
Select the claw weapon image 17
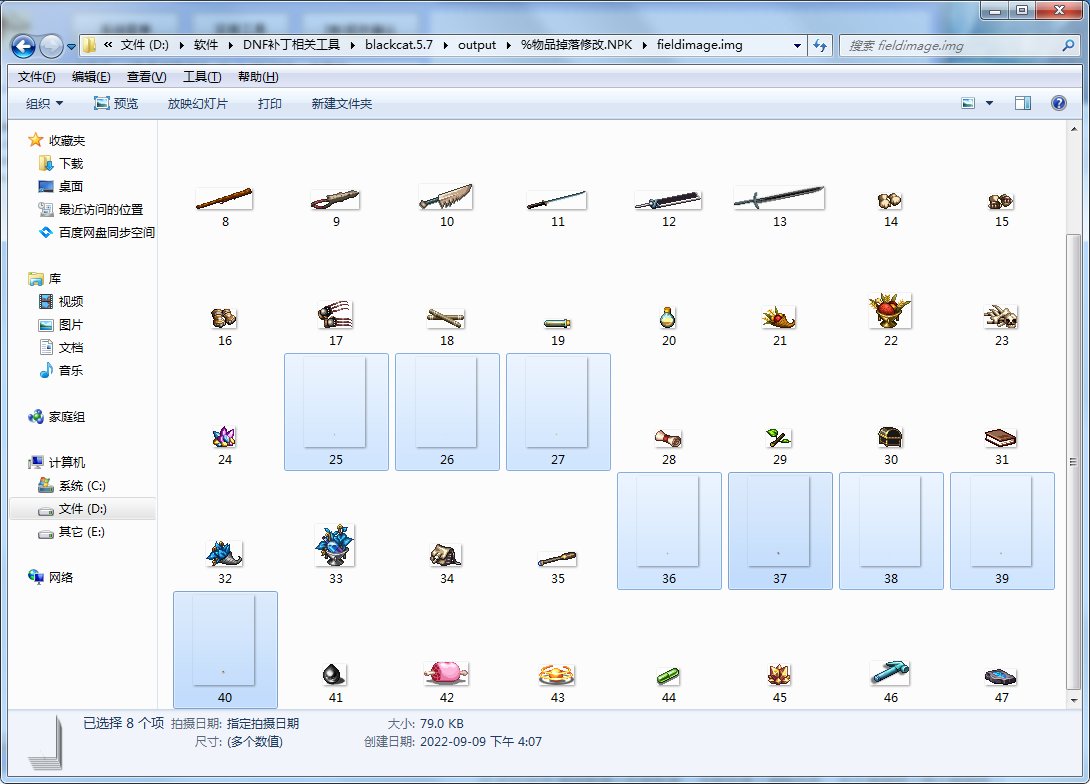335,315
